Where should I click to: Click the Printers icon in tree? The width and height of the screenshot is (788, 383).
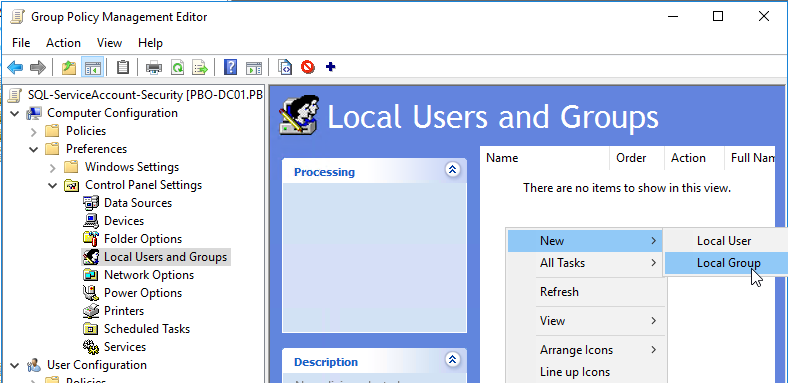pos(91,311)
